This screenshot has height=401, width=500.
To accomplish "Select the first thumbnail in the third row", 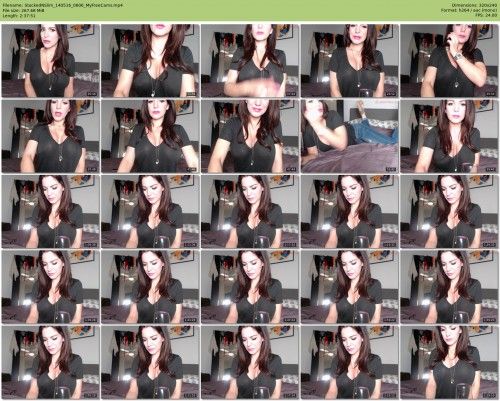I will pyautogui.click(x=50, y=211).
